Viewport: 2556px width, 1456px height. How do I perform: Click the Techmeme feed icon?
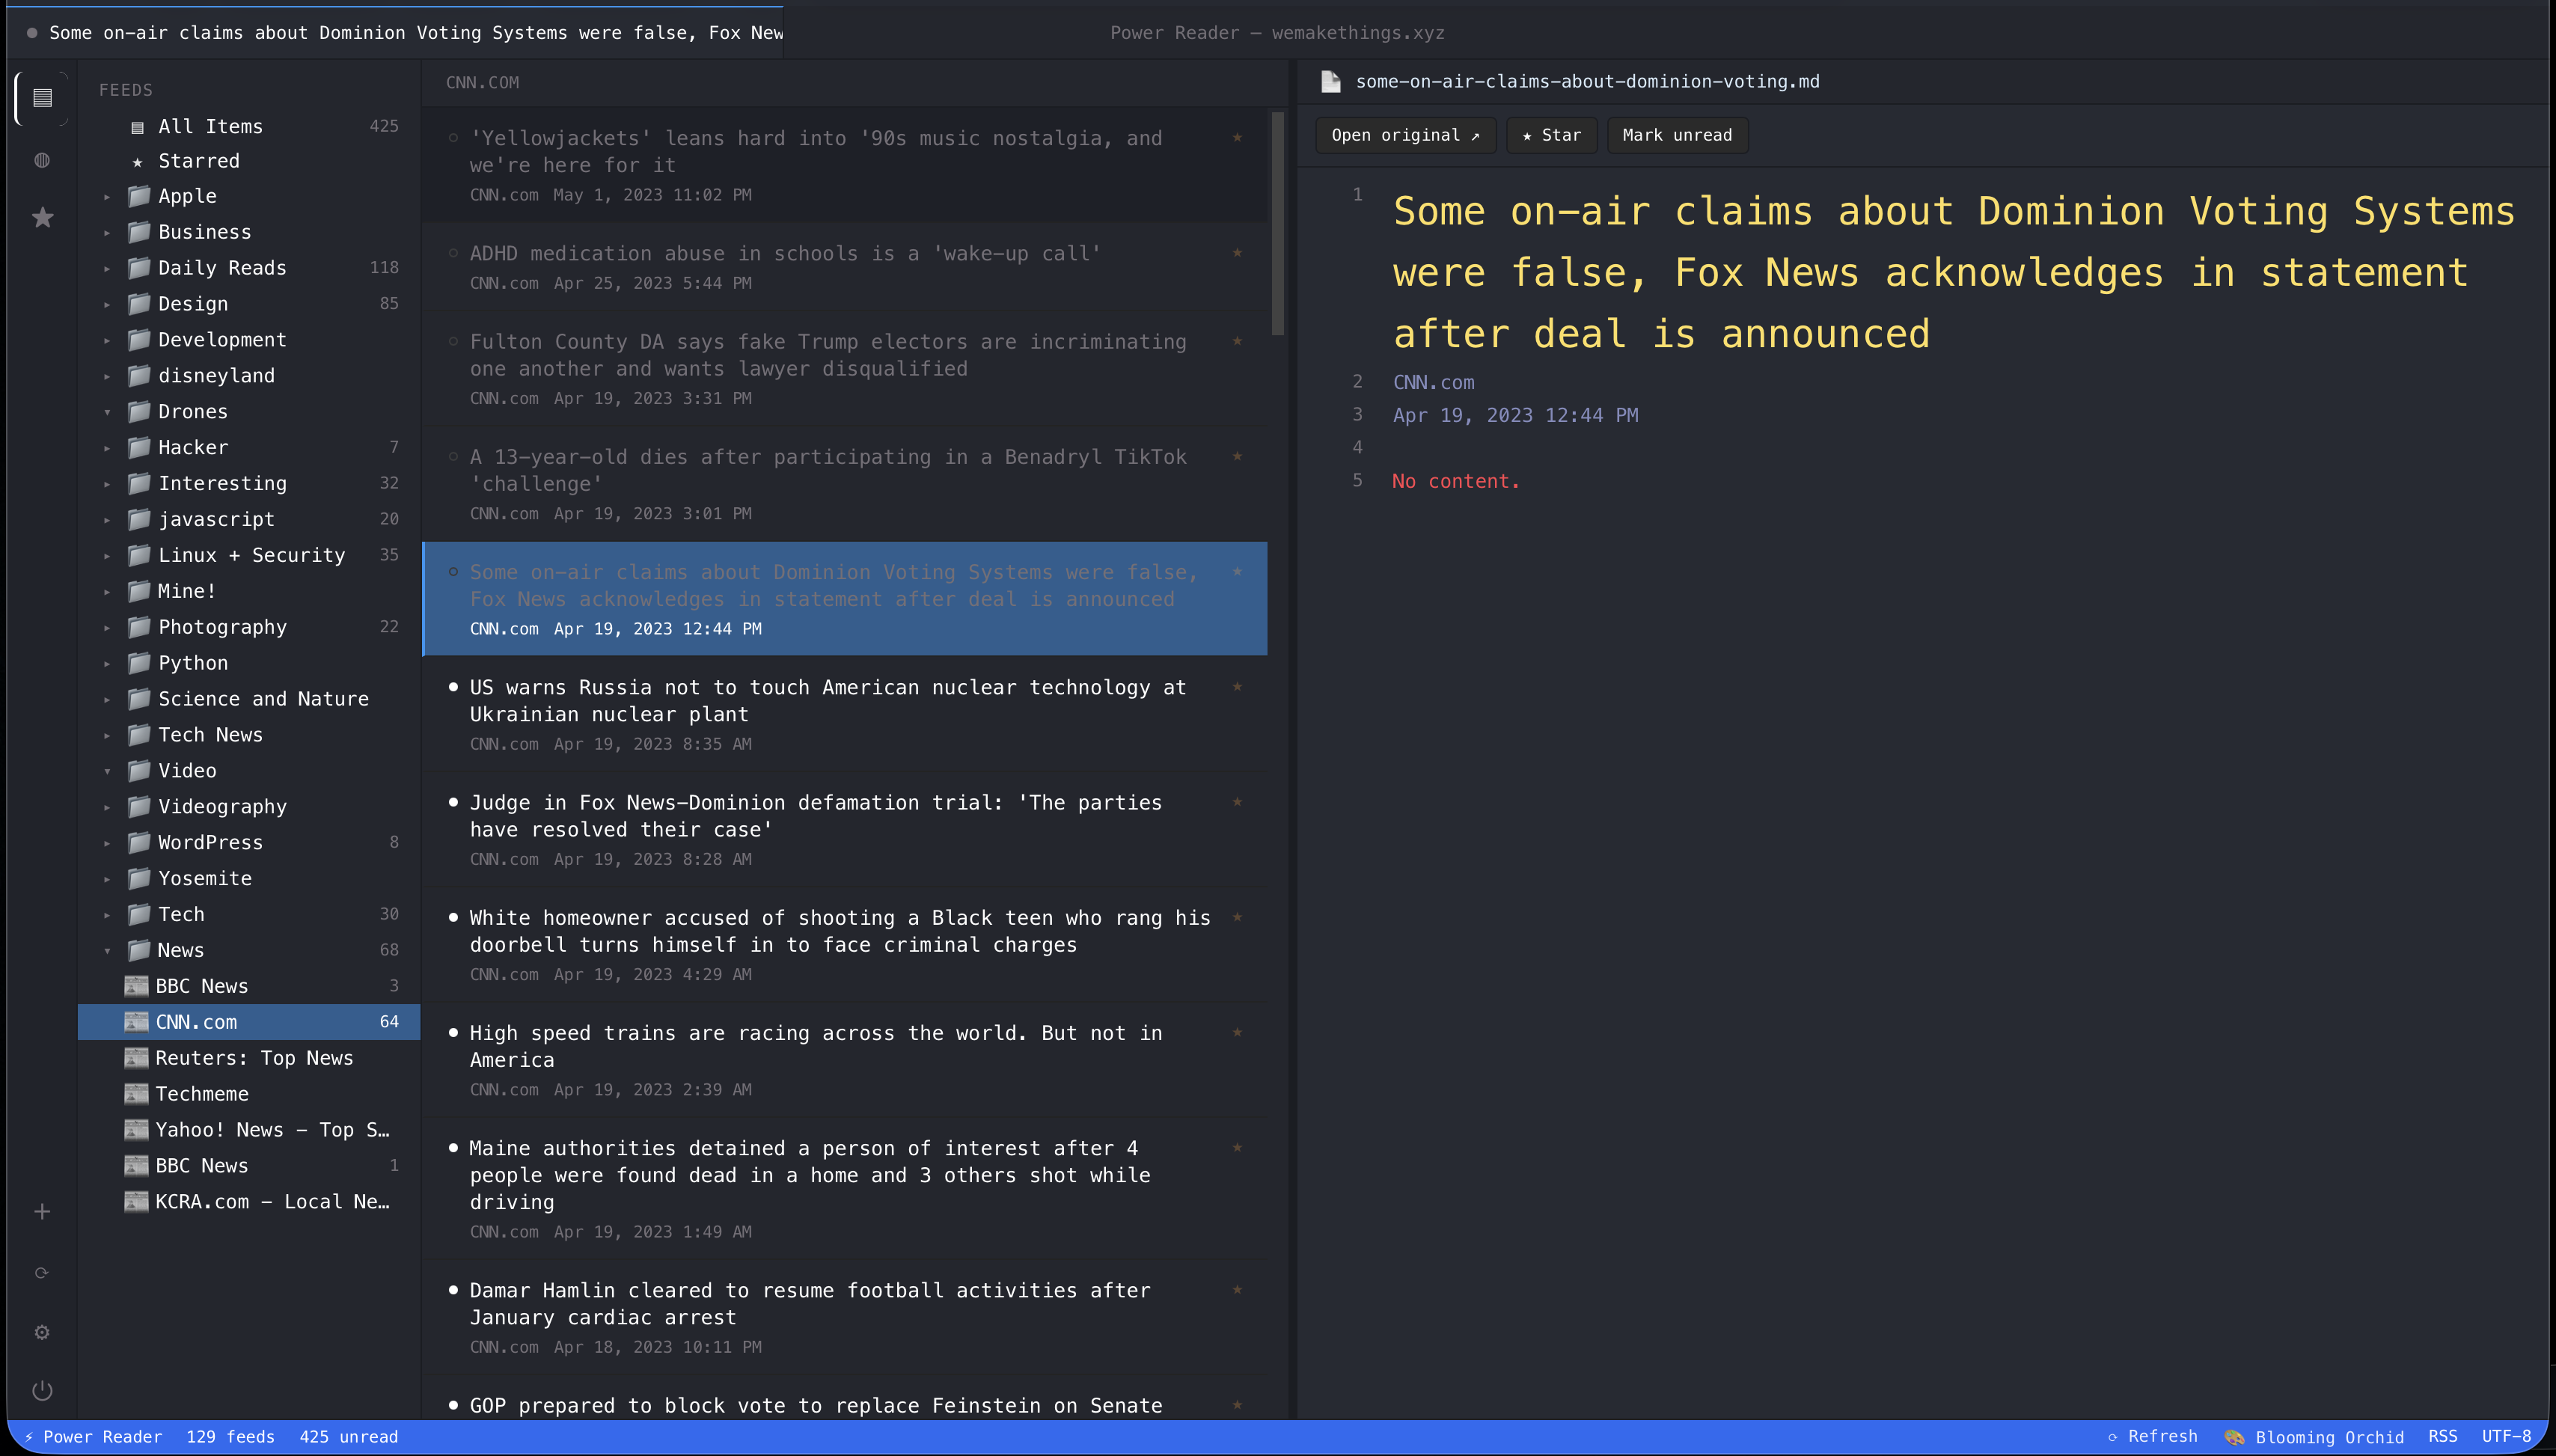coord(136,1094)
